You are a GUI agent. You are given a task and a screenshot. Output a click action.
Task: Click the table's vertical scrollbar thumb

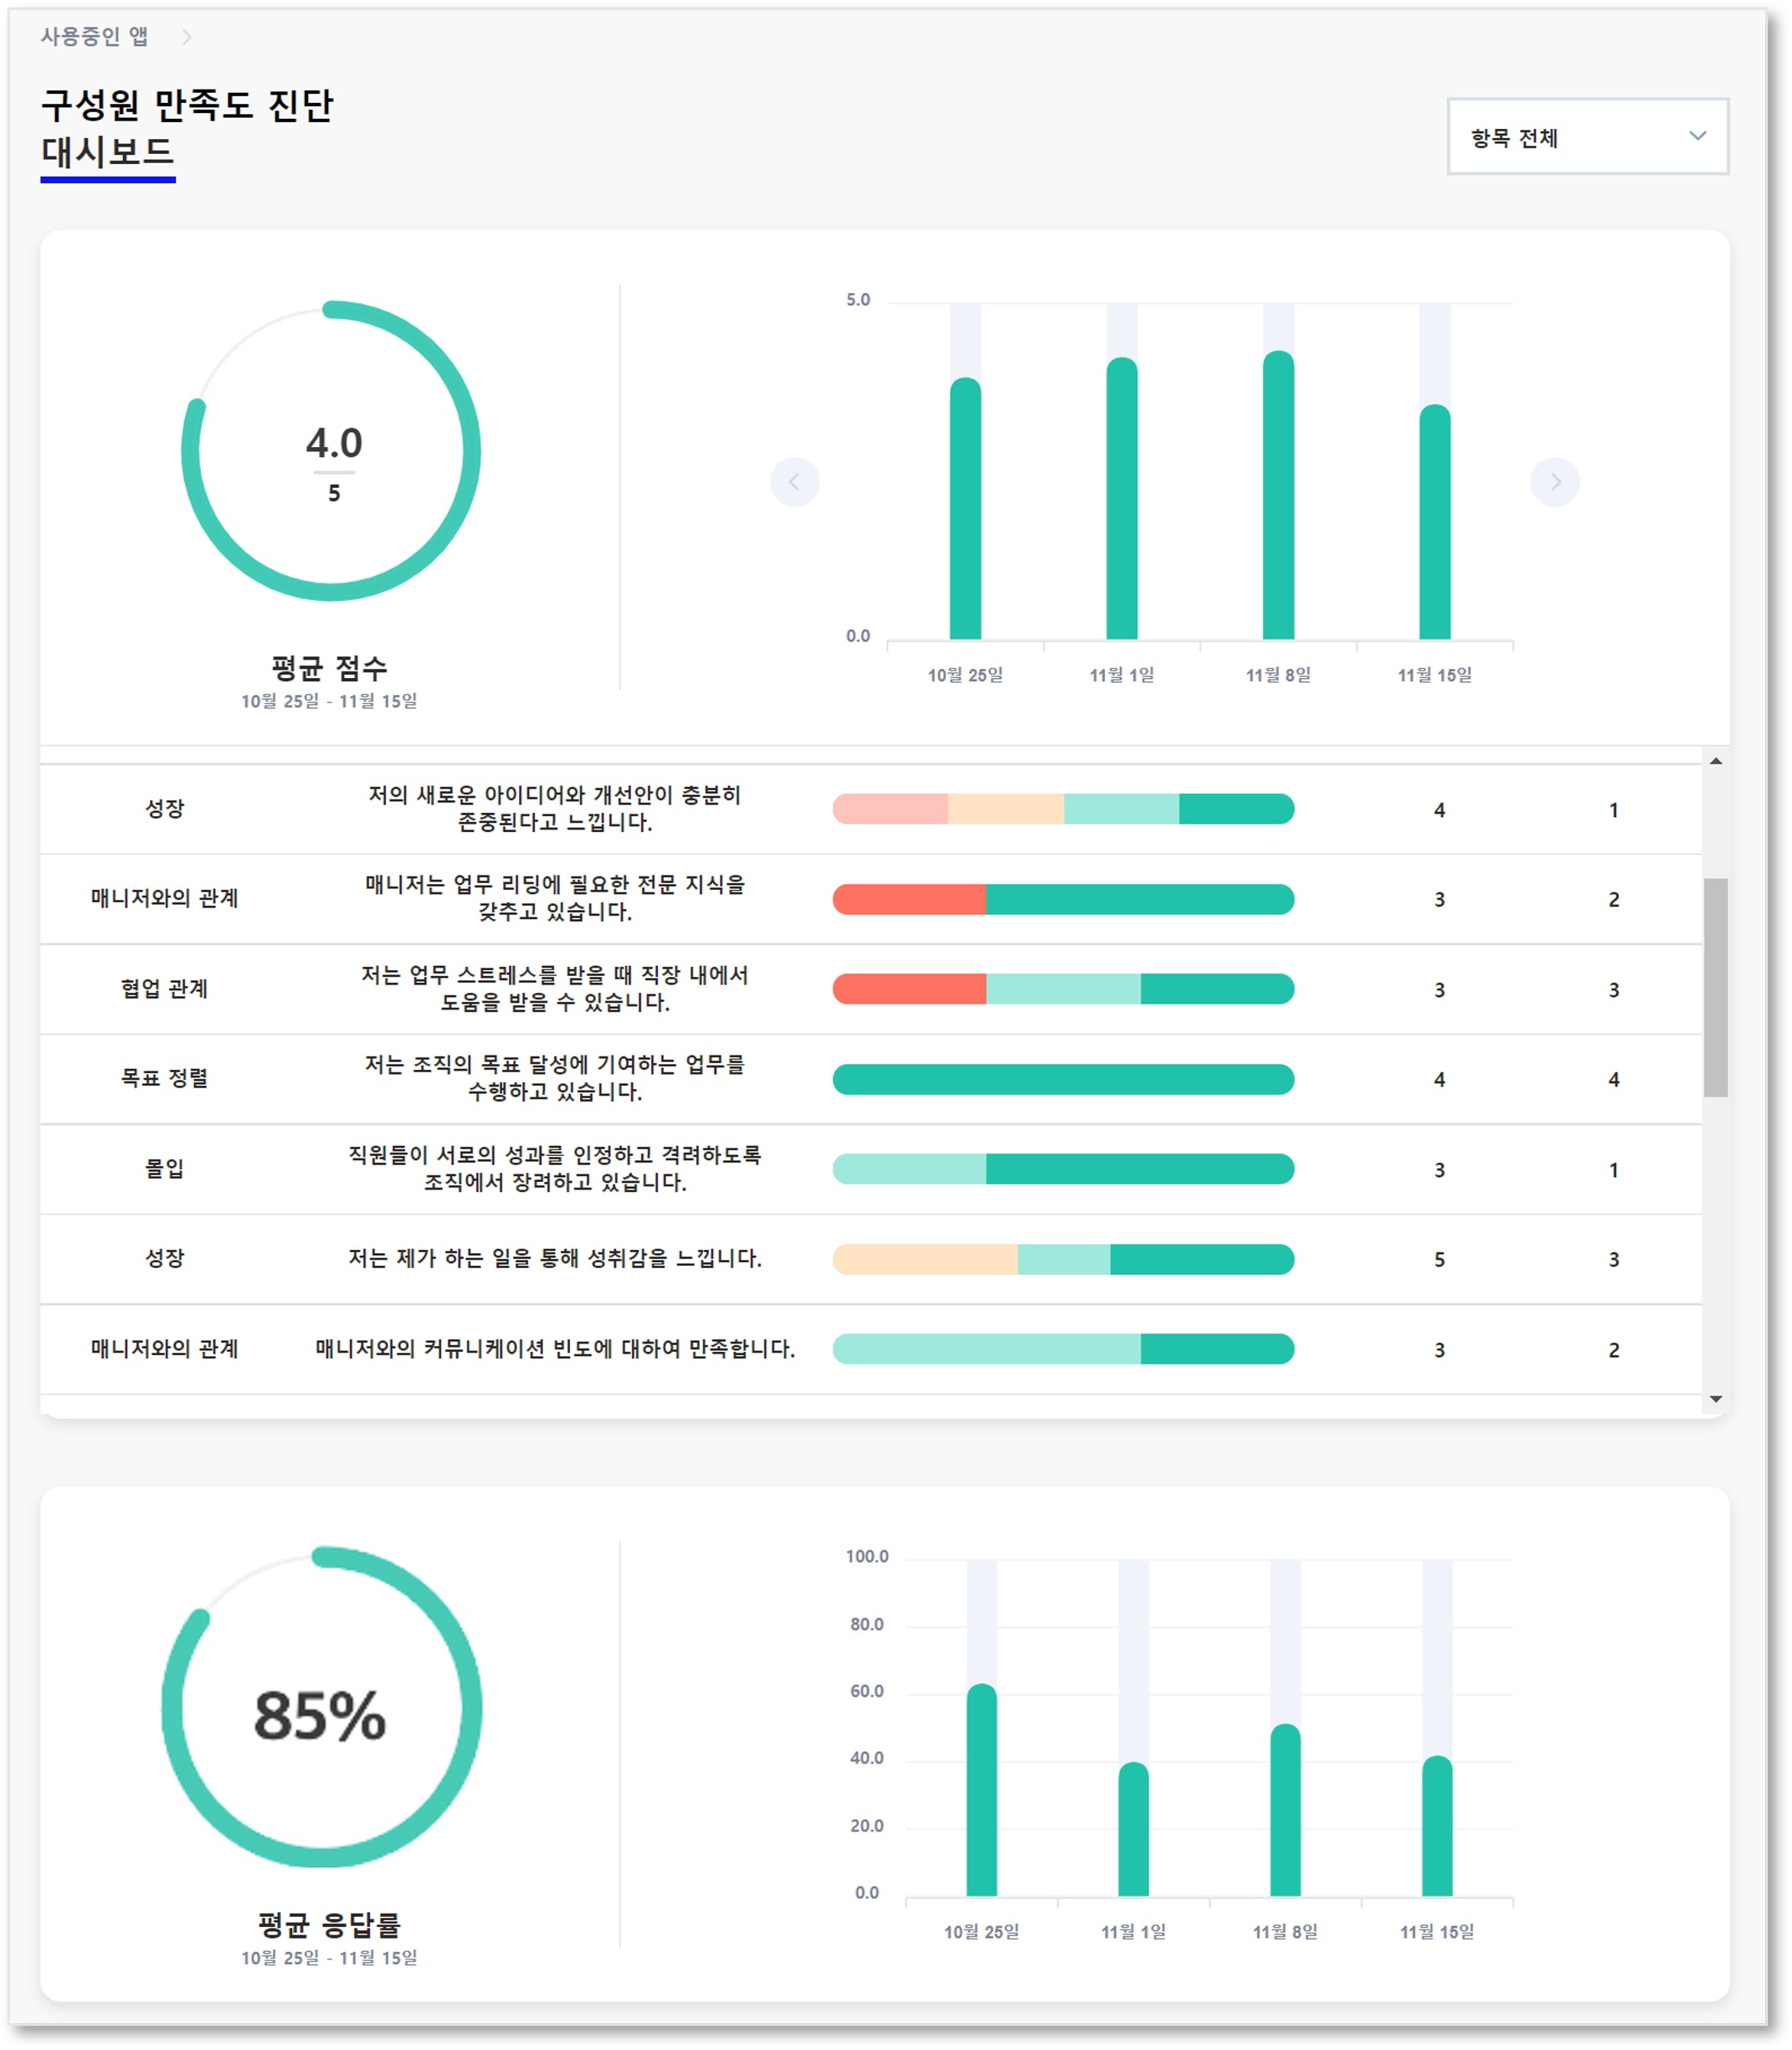1715,987
